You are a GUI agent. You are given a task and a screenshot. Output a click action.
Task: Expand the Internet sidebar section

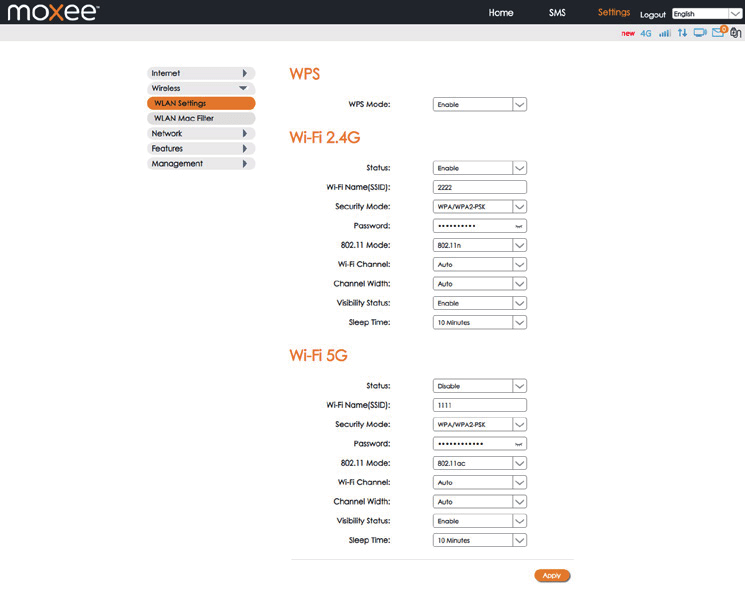[x=200, y=73]
